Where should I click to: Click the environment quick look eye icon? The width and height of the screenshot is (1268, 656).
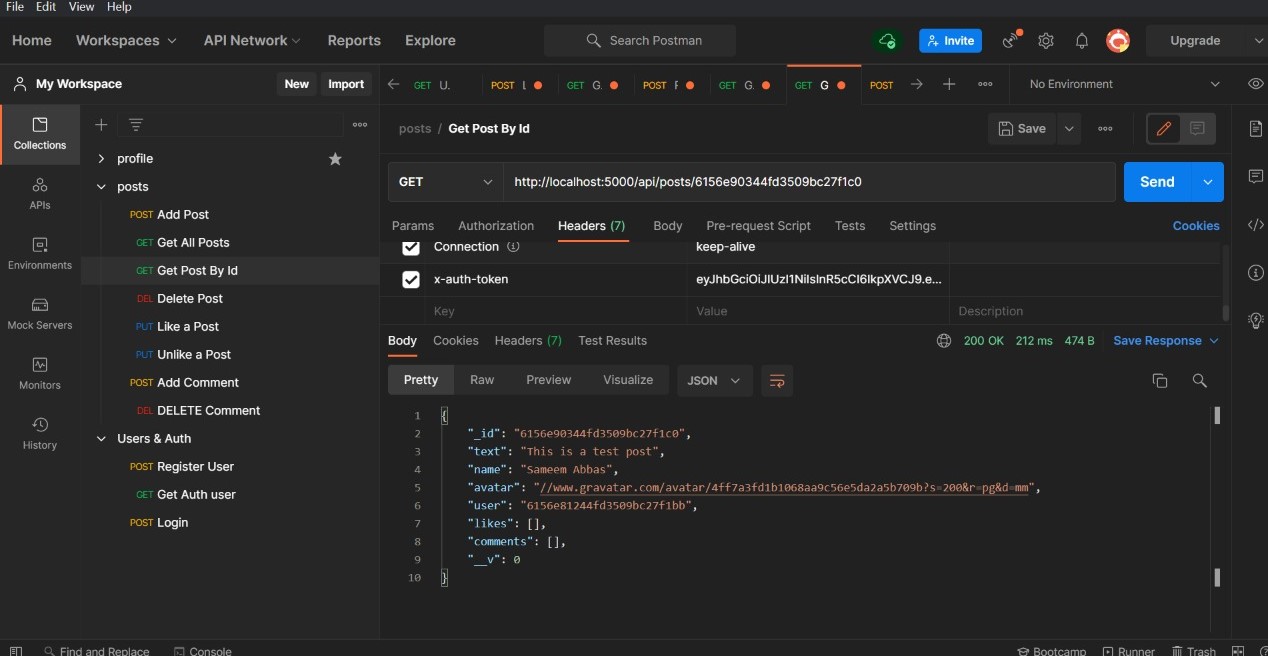[1256, 84]
